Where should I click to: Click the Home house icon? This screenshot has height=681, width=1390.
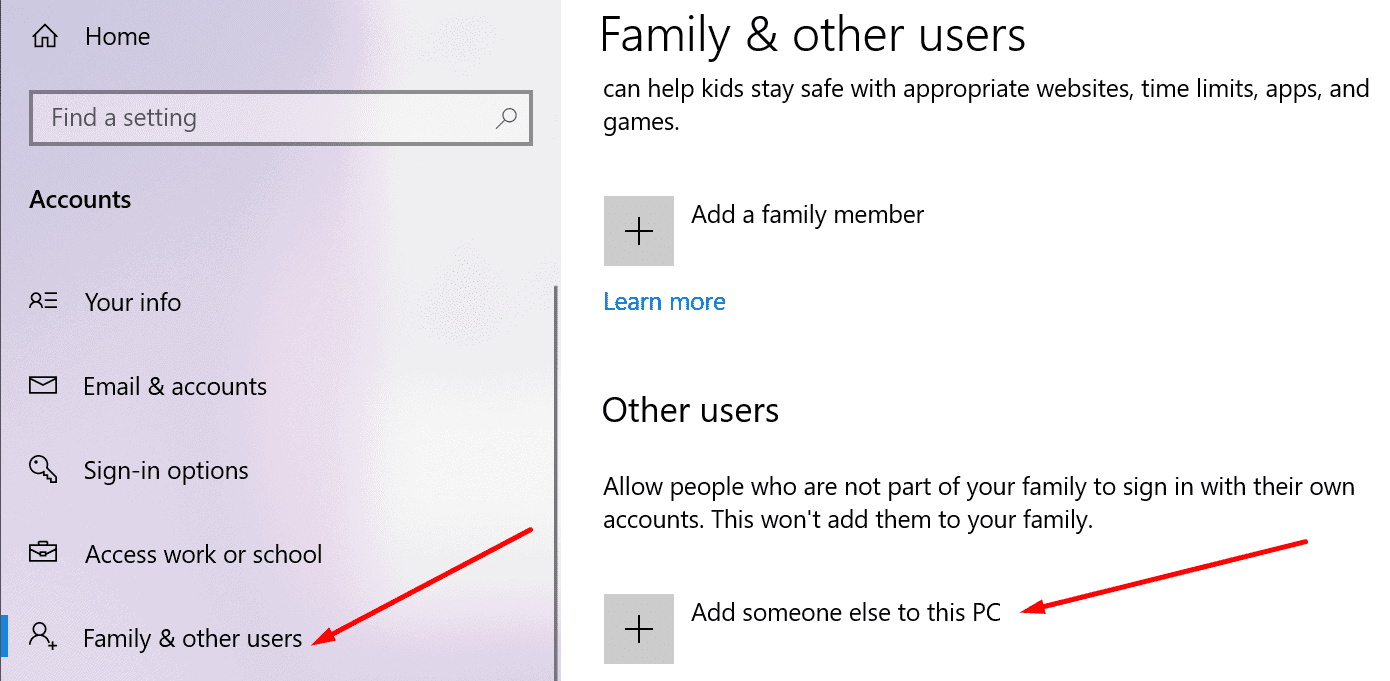[44, 37]
